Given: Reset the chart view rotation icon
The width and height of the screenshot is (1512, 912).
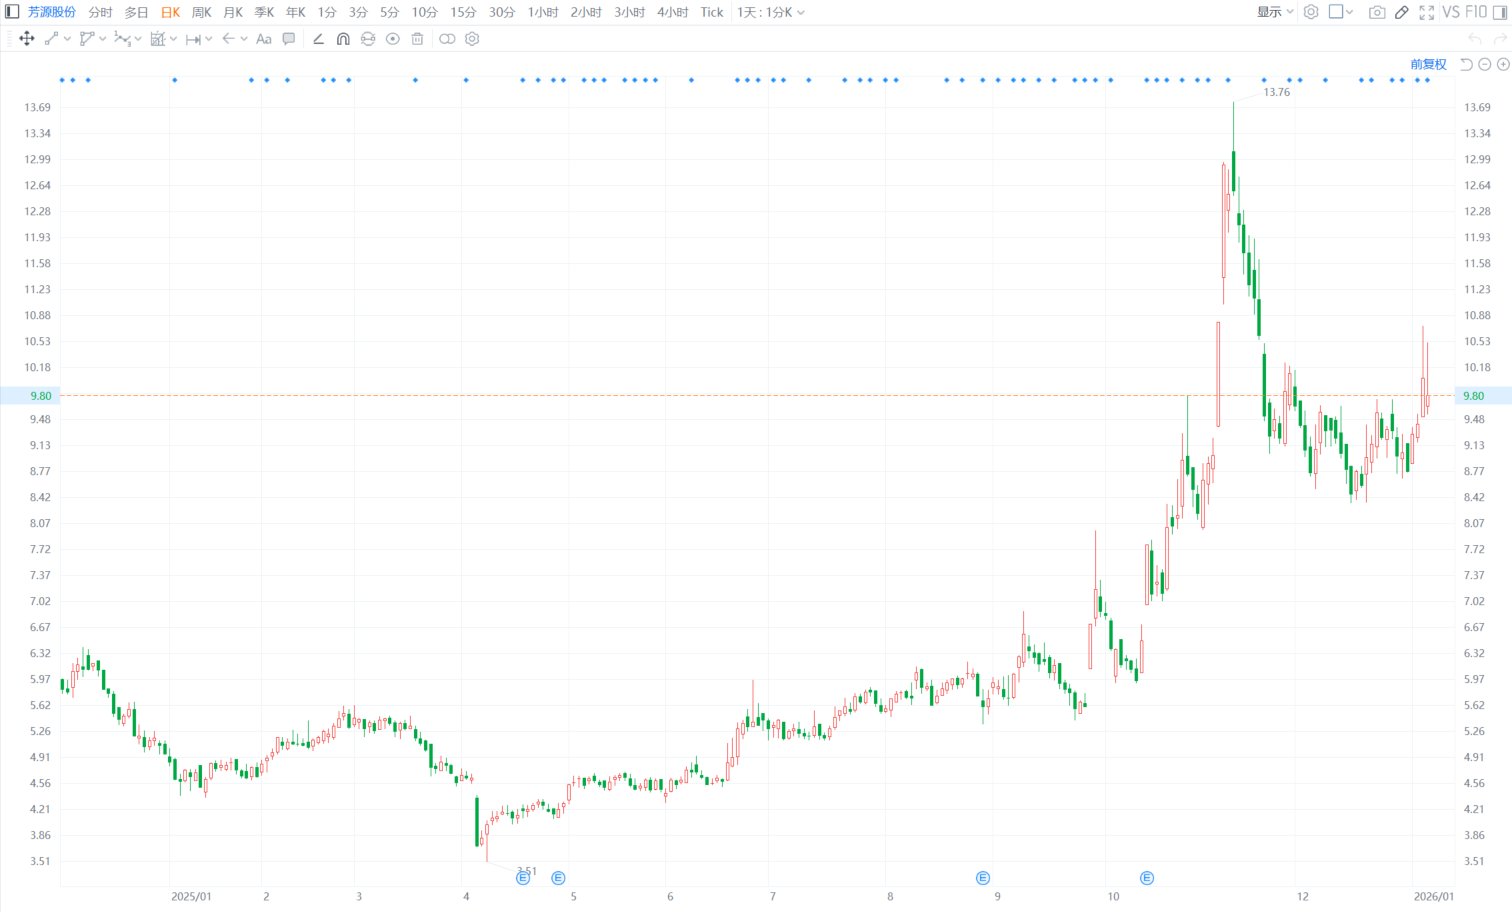Looking at the screenshot, I should pyautogui.click(x=1466, y=64).
